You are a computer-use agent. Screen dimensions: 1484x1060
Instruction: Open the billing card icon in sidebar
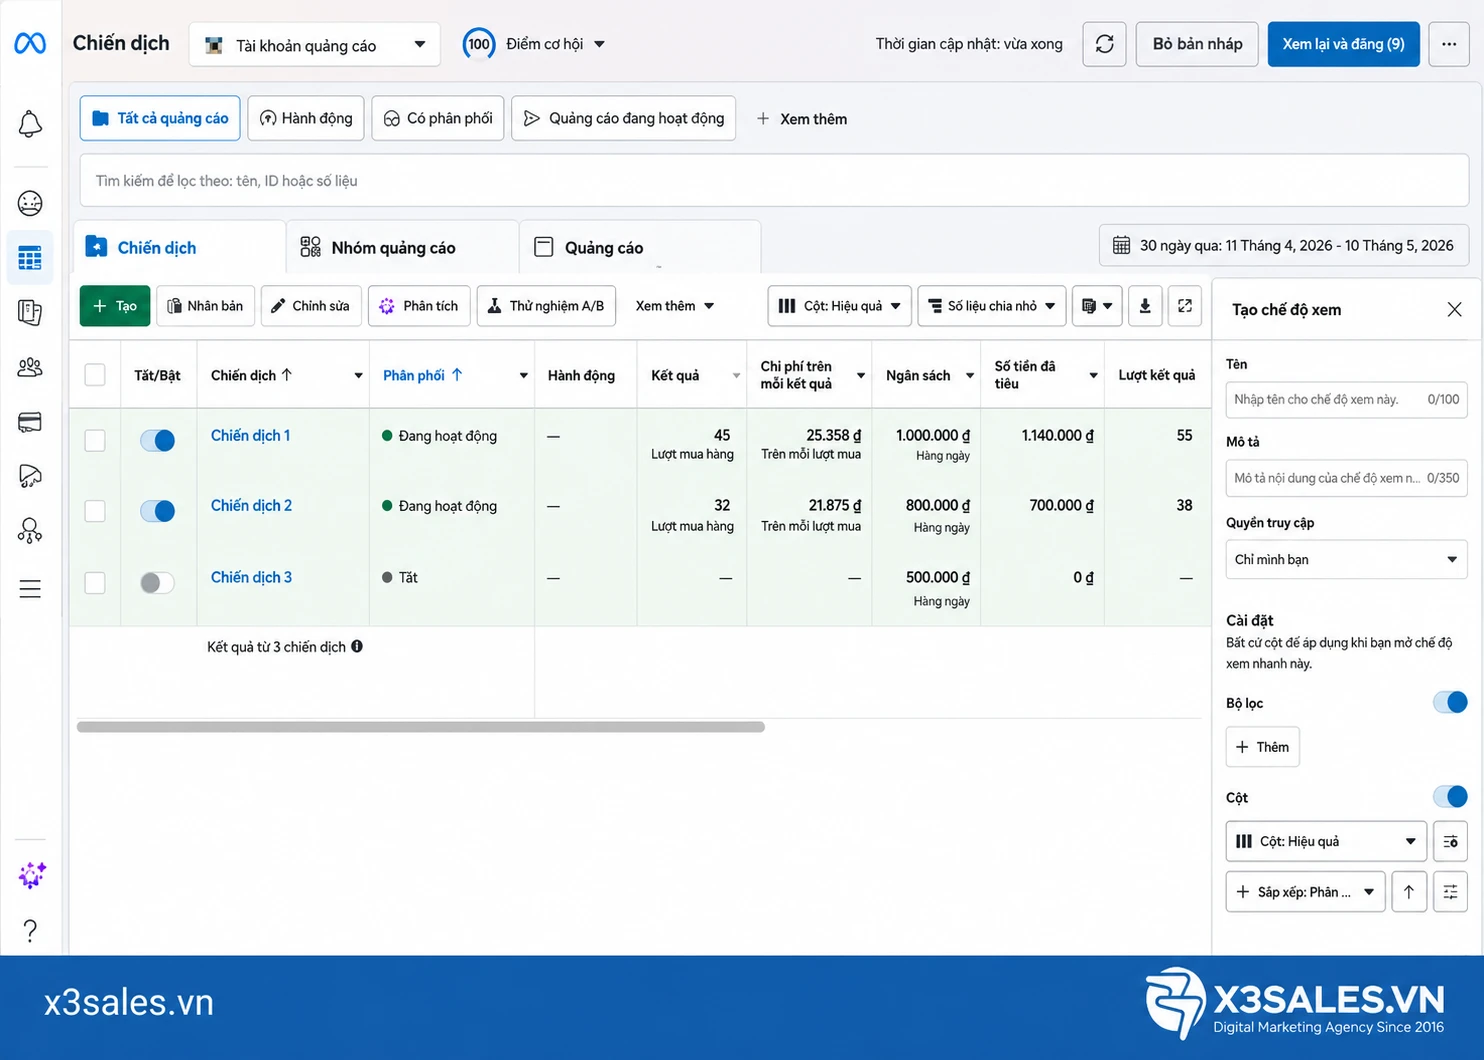coord(30,422)
